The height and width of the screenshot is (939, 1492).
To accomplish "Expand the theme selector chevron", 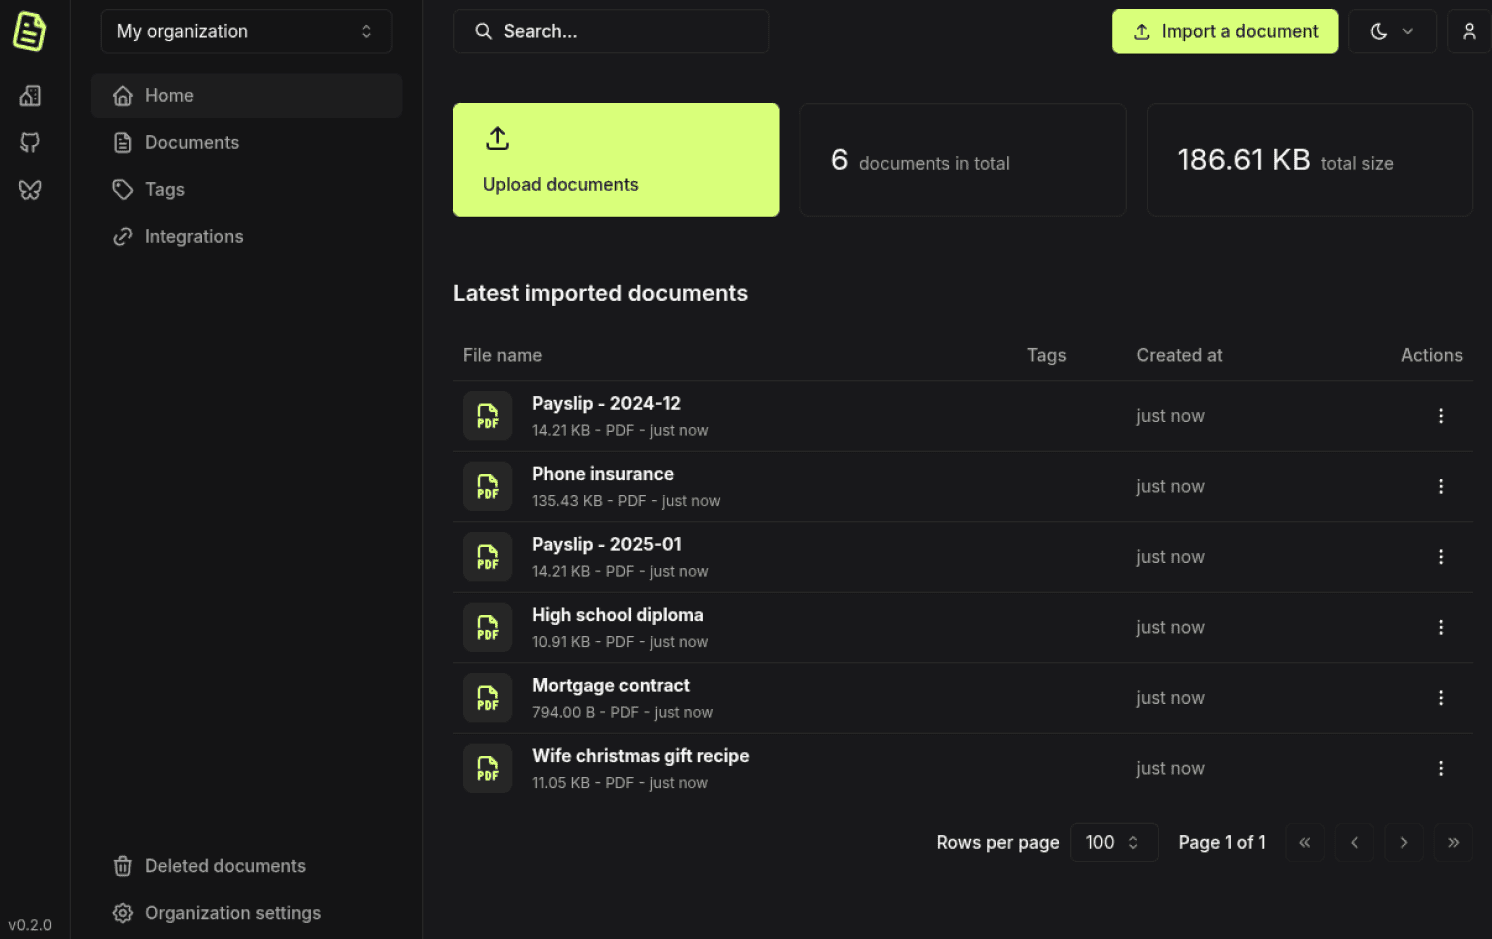I will click(x=1410, y=31).
